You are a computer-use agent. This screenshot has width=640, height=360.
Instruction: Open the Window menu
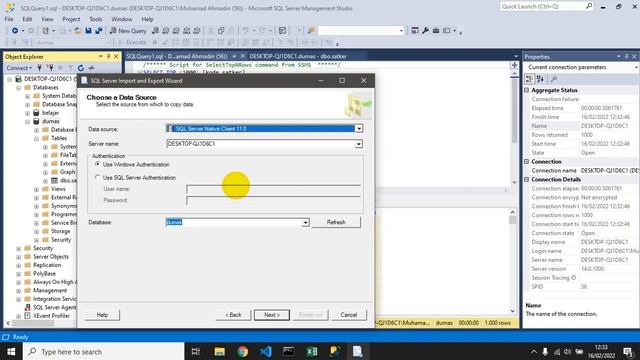coord(122,19)
